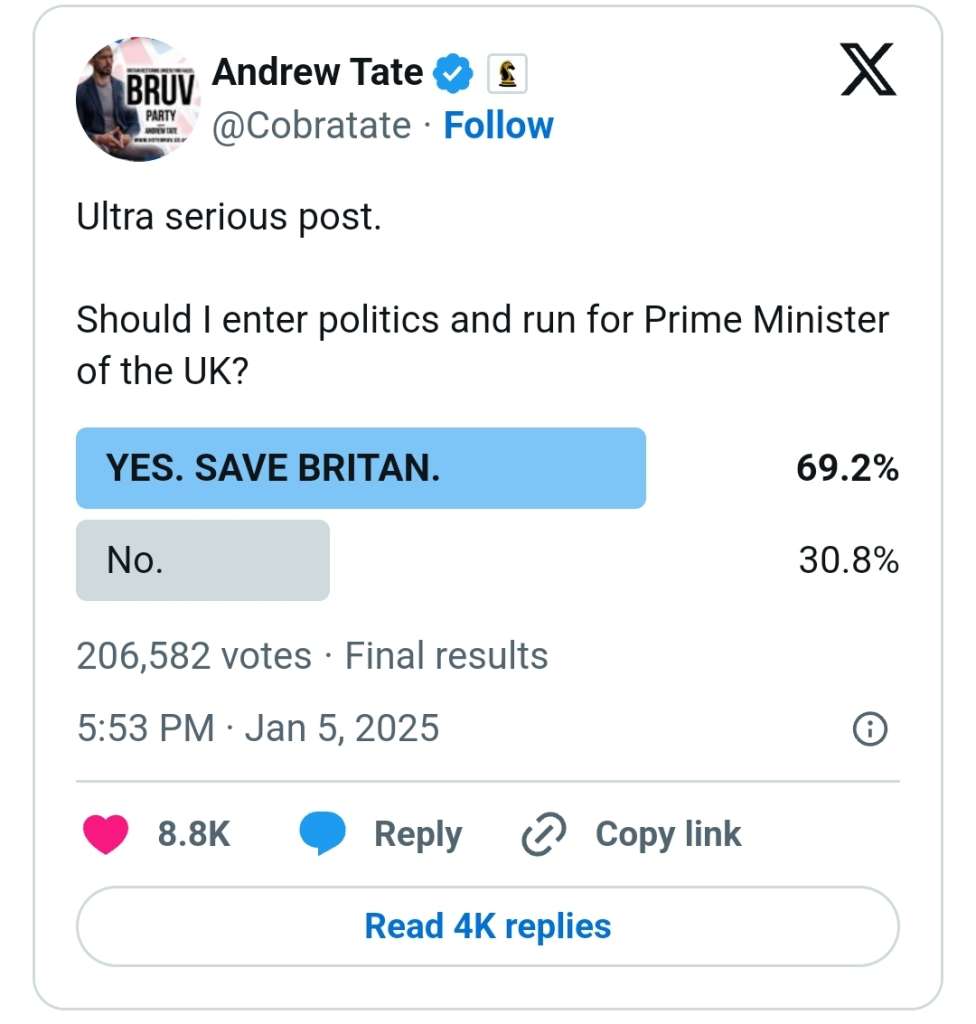Click the Andrew Tate display name
The width and height of the screenshot is (976, 1024).
click(x=318, y=72)
